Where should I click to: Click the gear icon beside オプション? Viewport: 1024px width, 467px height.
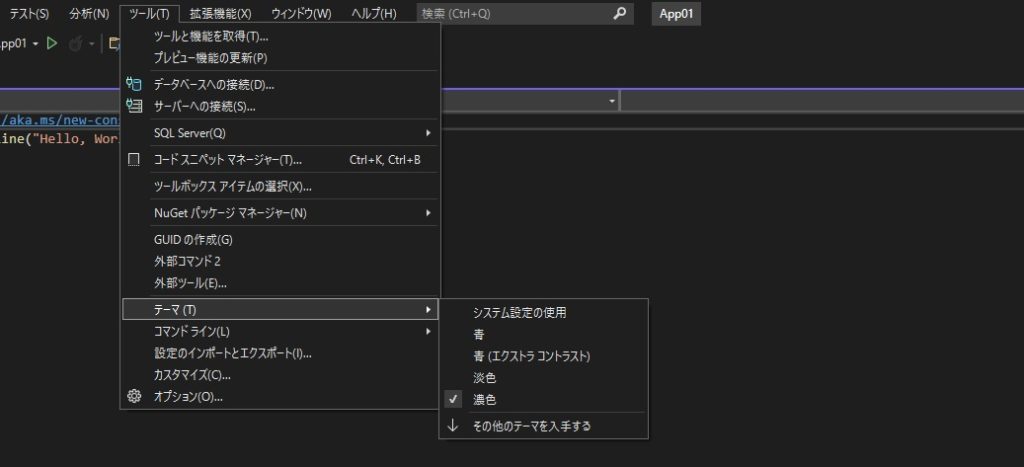135,397
